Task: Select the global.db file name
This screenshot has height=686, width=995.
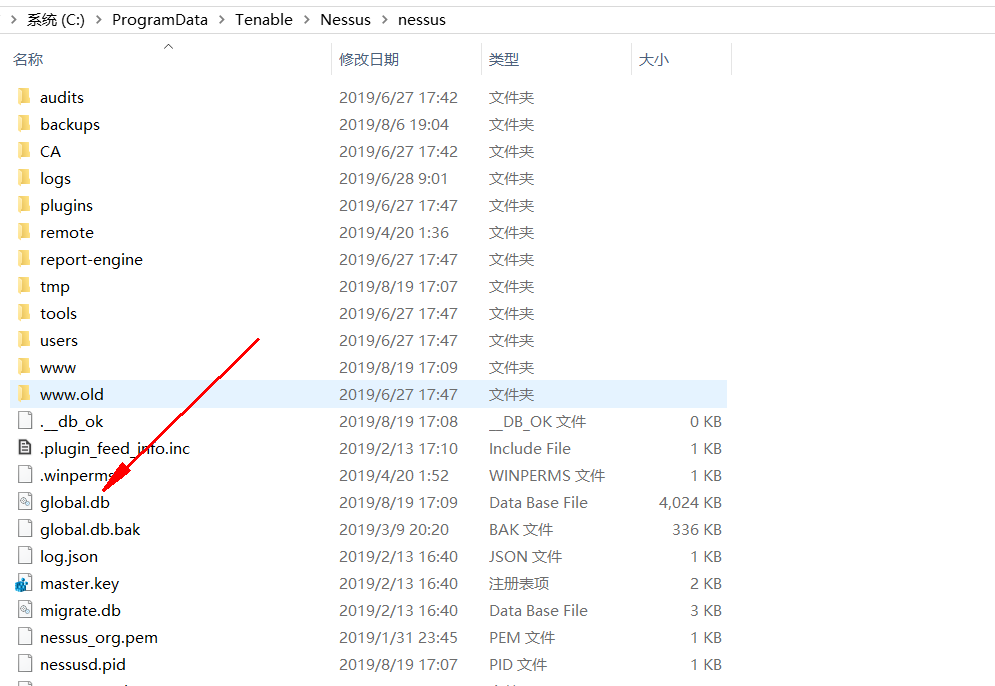Action: point(75,503)
